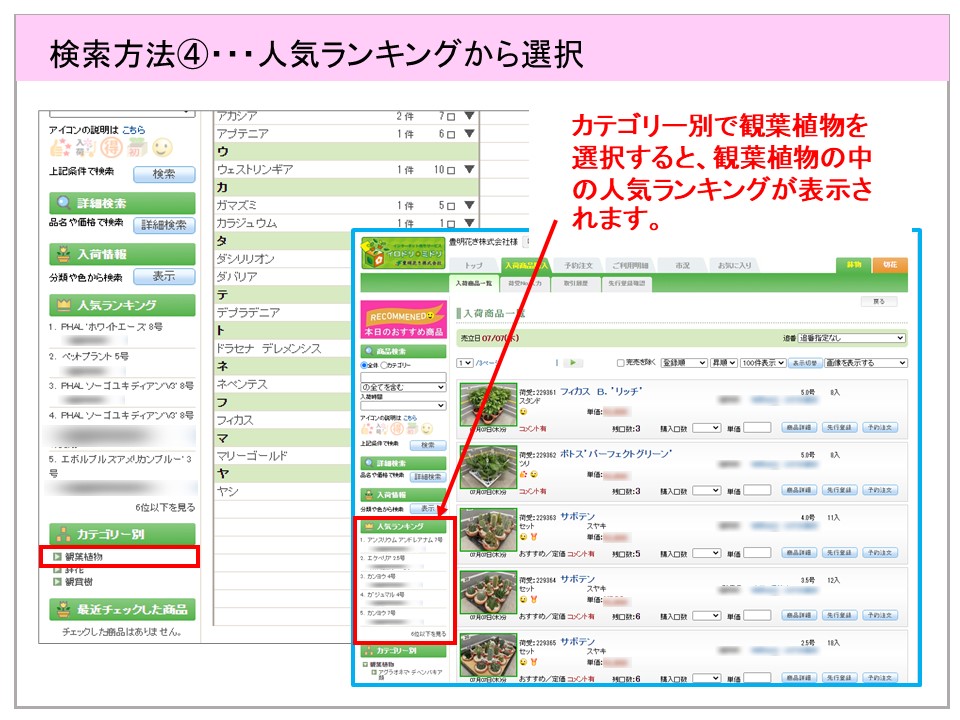Tick the checkbox in the ガマズミ row

[451, 206]
